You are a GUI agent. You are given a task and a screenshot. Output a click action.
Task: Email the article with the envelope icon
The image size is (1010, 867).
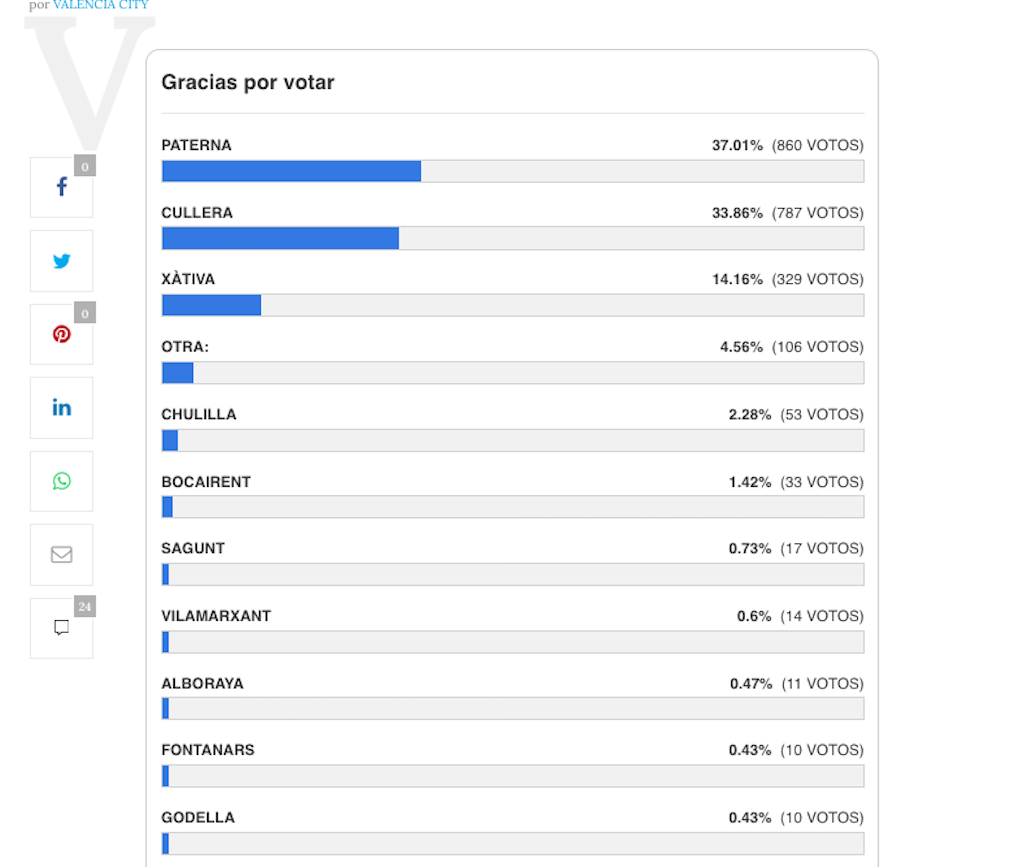[61, 554]
